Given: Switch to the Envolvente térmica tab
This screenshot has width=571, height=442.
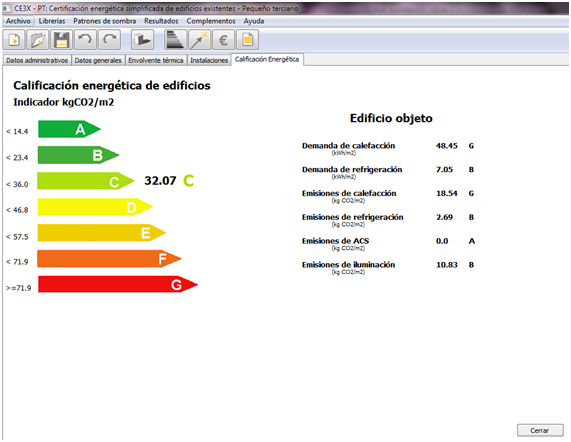Looking at the screenshot, I should pyautogui.click(x=156, y=60).
